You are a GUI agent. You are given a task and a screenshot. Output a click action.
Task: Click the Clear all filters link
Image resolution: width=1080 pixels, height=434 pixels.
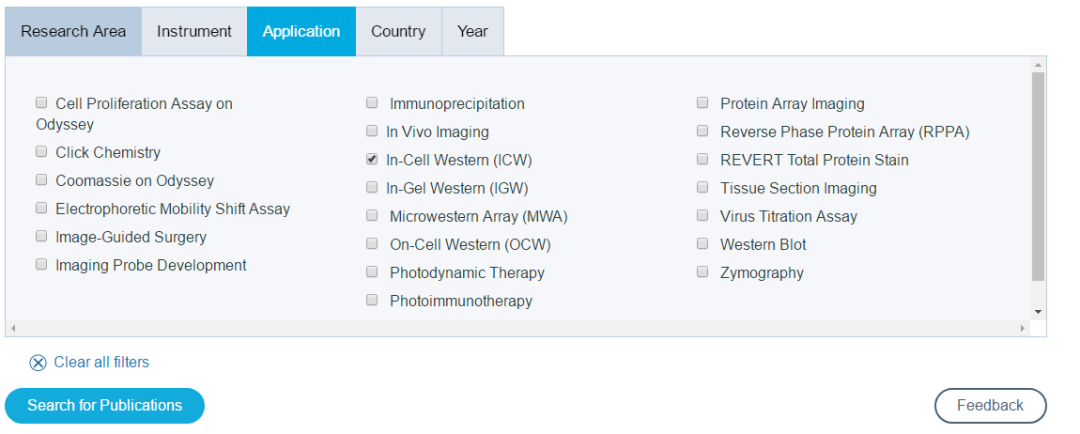(101, 362)
